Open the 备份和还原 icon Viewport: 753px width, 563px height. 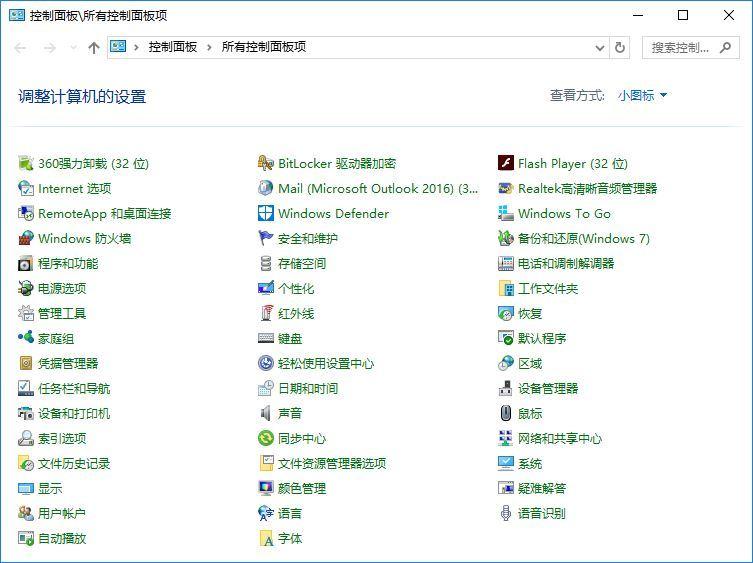506,238
